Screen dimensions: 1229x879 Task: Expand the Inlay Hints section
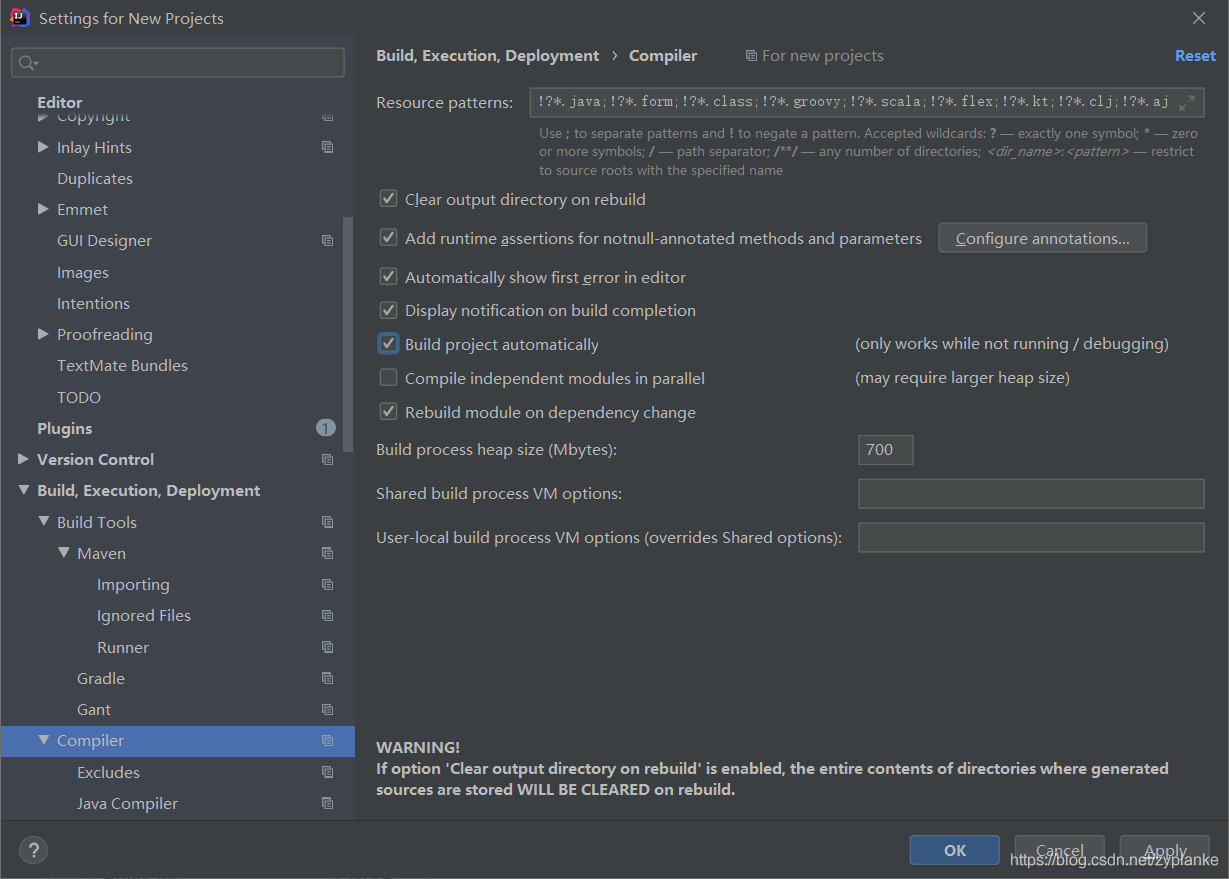[x=43, y=147]
